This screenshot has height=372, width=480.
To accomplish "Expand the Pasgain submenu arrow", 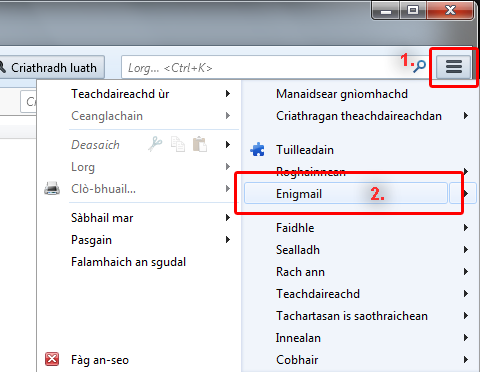I will [x=228, y=240].
